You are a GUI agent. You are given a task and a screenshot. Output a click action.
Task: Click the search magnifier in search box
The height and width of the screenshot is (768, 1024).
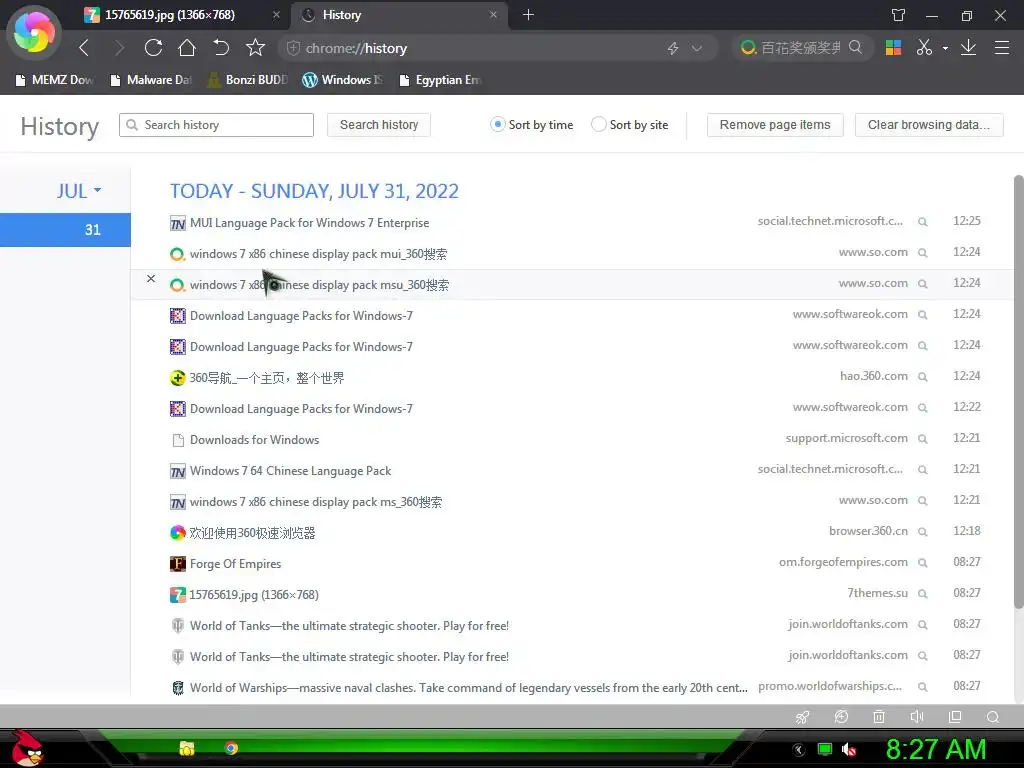[x=855, y=47]
